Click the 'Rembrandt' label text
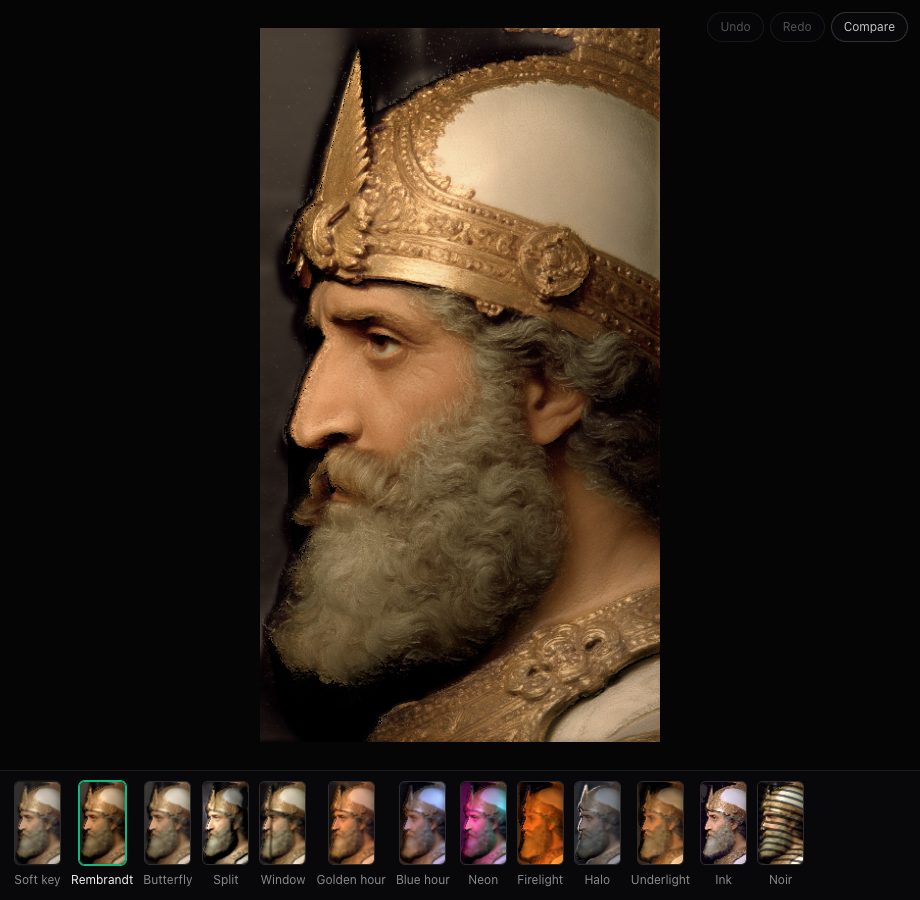This screenshot has width=920, height=900. point(102,879)
